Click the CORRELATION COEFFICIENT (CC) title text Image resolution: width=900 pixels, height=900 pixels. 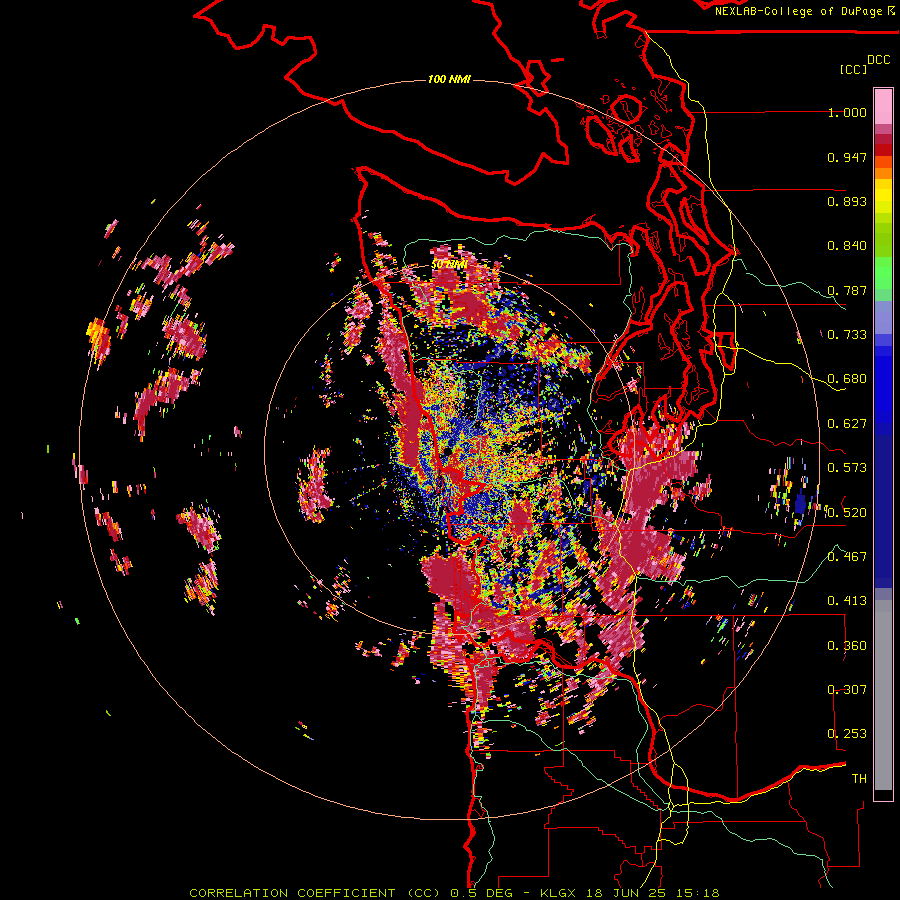point(315,893)
